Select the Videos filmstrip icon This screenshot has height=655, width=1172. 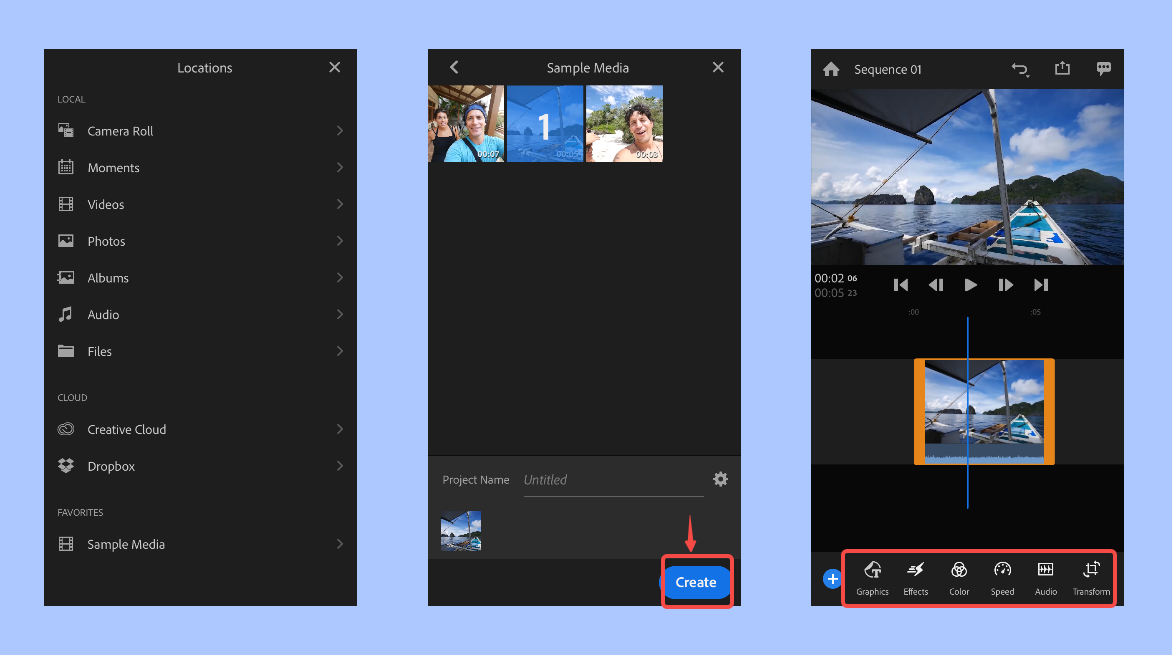tap(66, 203)
